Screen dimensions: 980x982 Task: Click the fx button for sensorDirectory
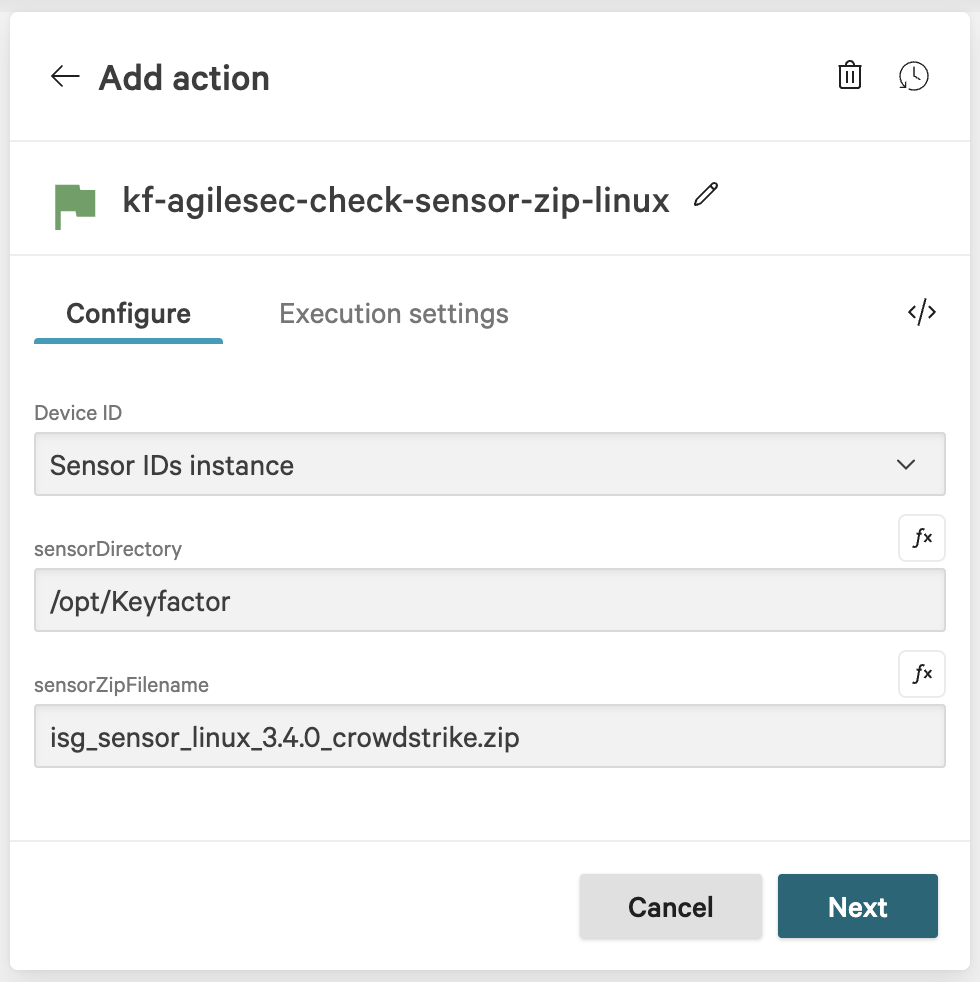coord(921,538)
